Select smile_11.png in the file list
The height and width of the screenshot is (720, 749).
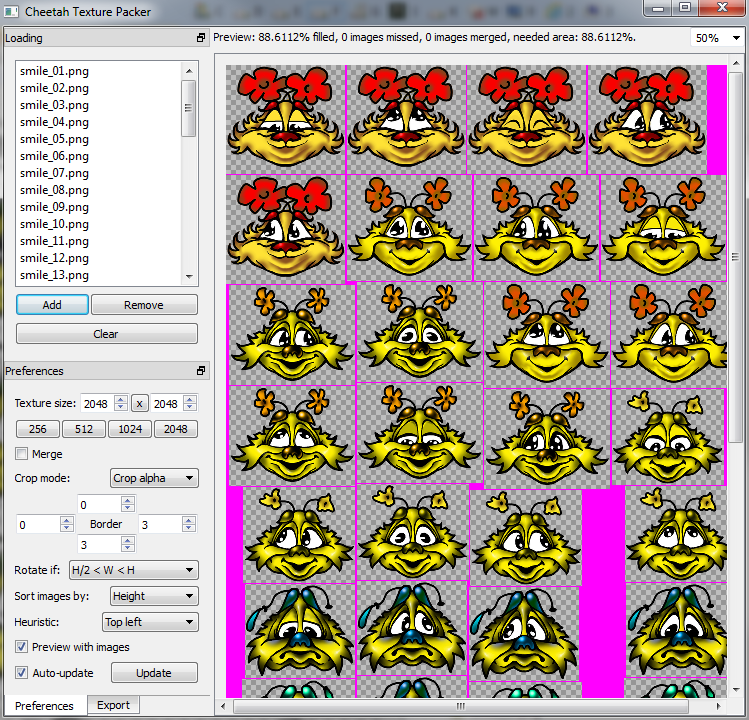(54, 241)
